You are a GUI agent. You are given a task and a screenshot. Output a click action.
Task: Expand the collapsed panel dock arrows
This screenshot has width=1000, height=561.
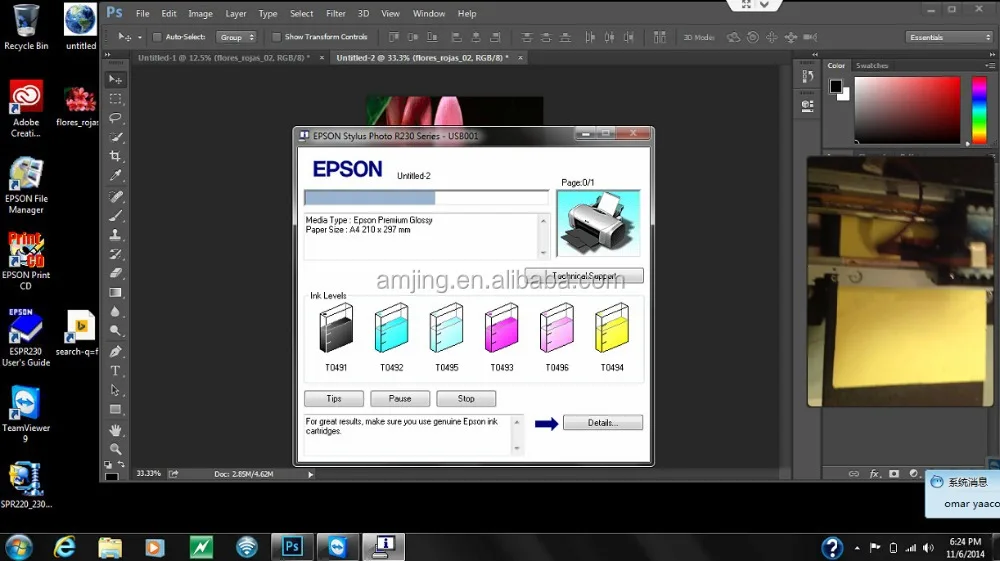(814, 55)
